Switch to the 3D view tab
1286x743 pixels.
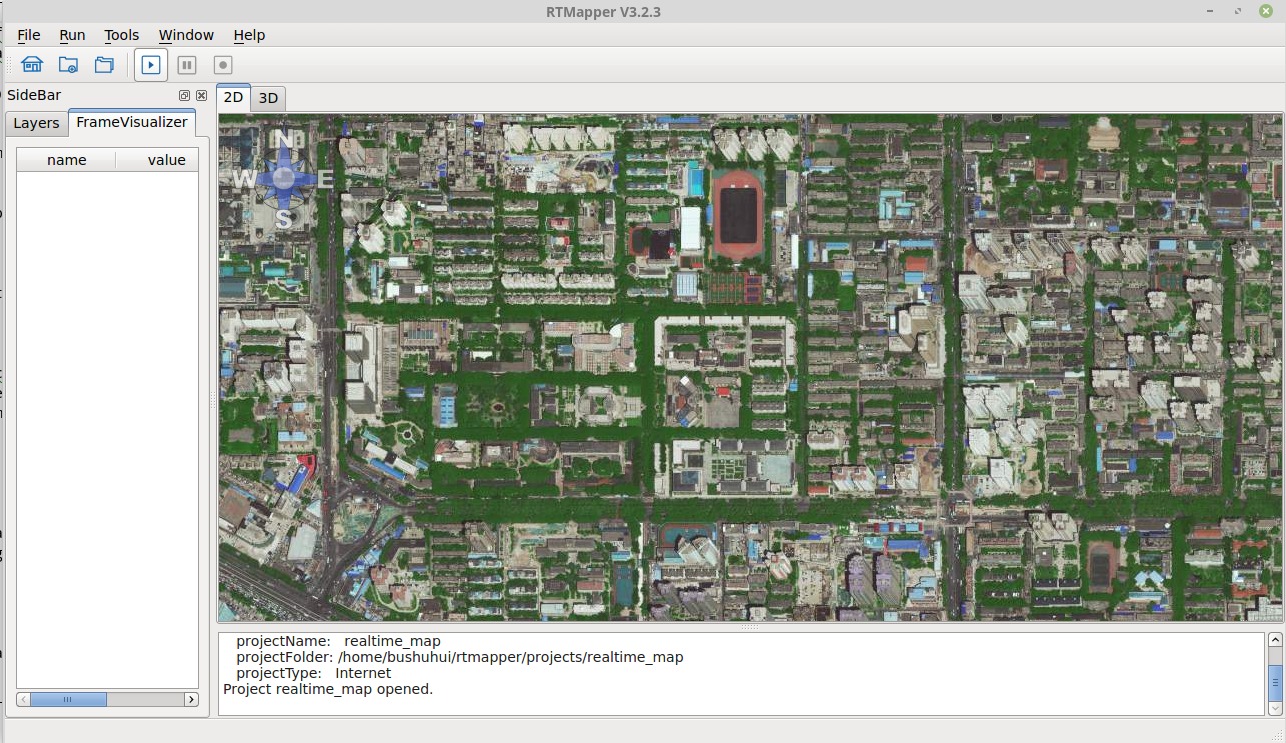coord(268,98)
